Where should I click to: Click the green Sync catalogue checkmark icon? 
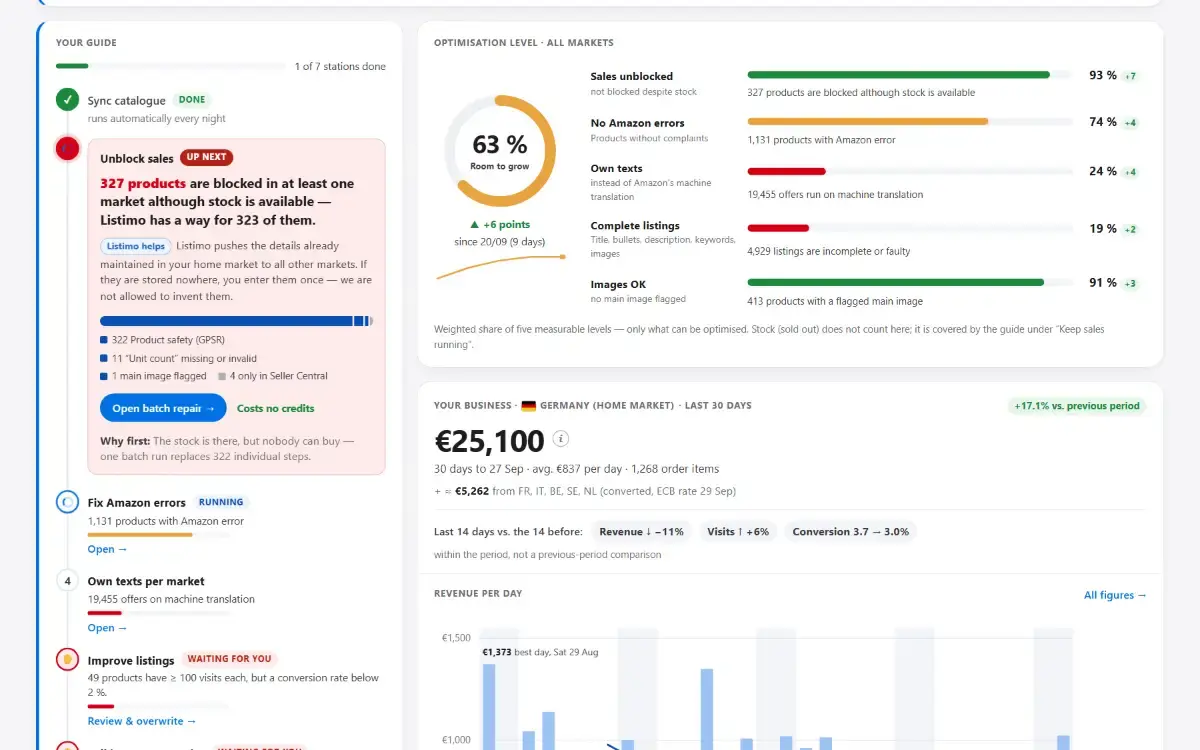point(67,99)
